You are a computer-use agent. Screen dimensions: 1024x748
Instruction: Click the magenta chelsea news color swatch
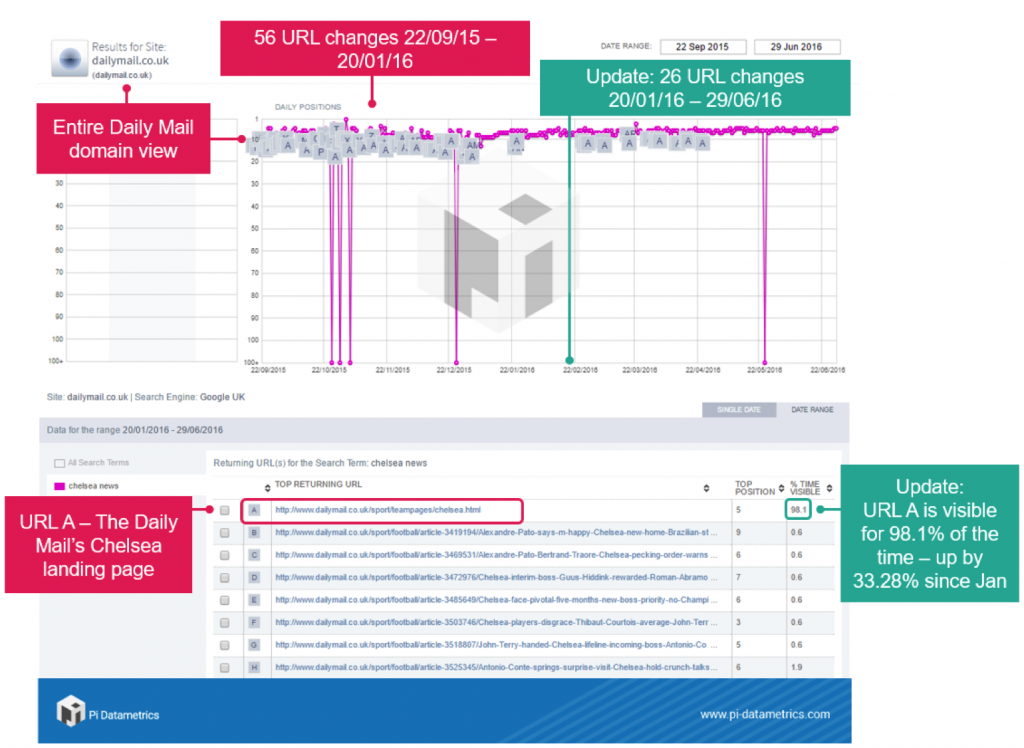[x=59, y=486]
